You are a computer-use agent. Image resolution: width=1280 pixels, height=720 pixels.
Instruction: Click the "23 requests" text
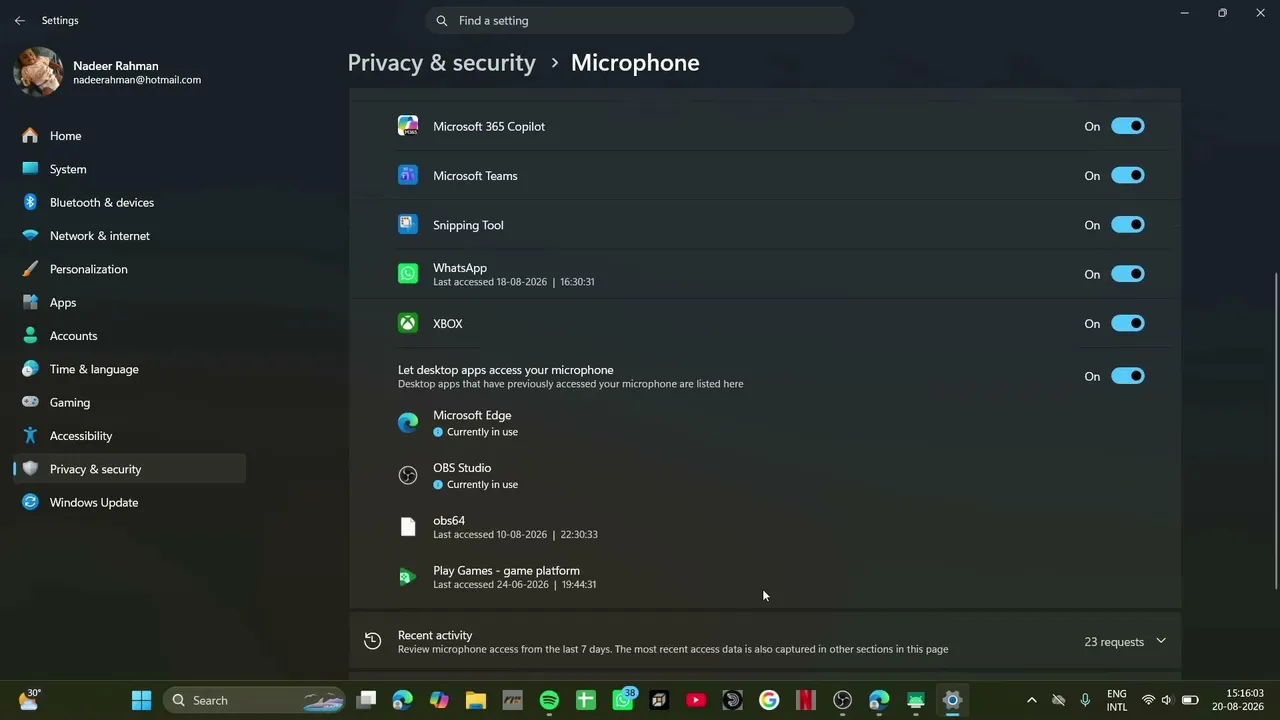[1114, 642]
